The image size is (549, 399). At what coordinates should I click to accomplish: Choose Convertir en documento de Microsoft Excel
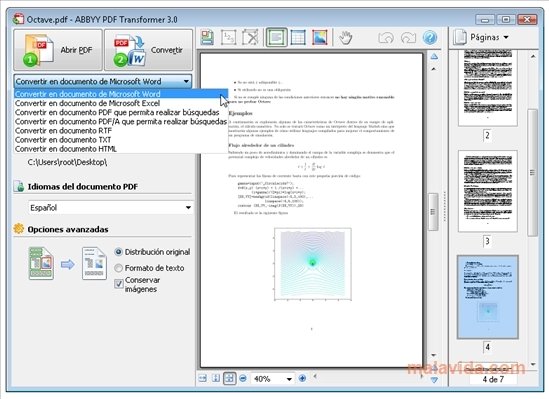point(121,103)
